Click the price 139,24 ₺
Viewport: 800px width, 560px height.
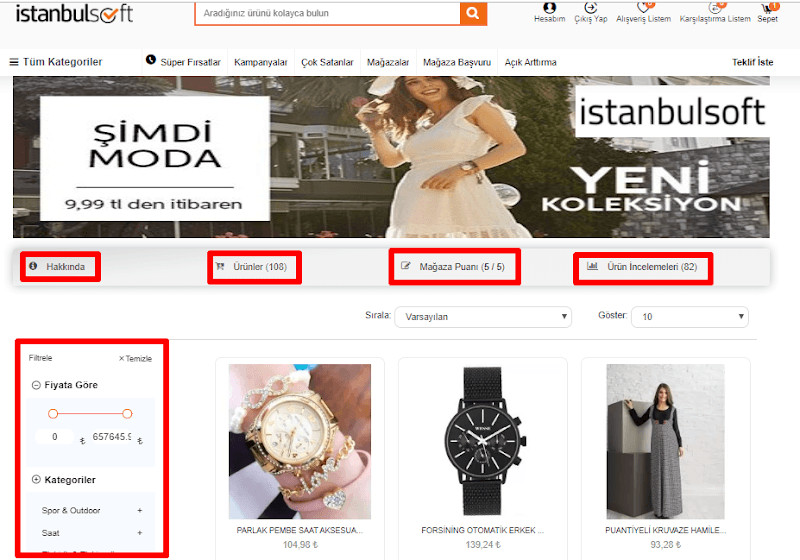(x=483, y=545)
